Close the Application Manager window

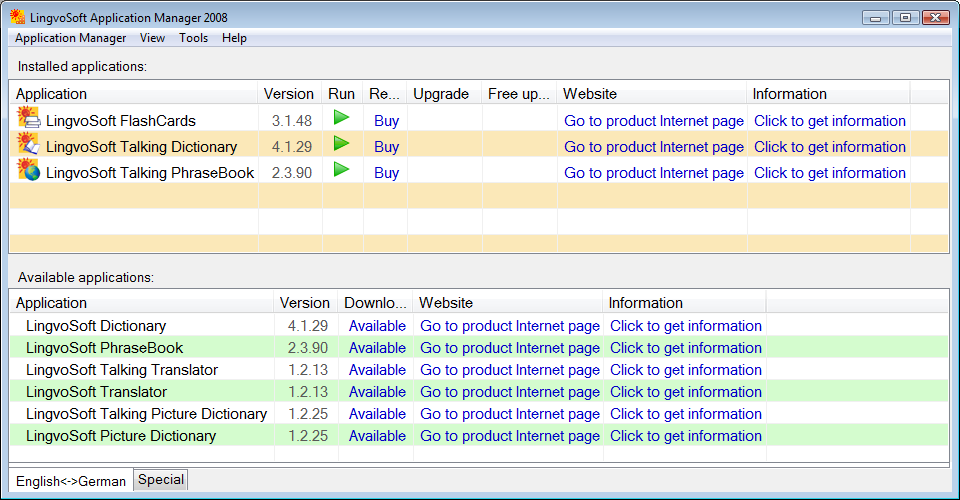[x=936, y=18]
